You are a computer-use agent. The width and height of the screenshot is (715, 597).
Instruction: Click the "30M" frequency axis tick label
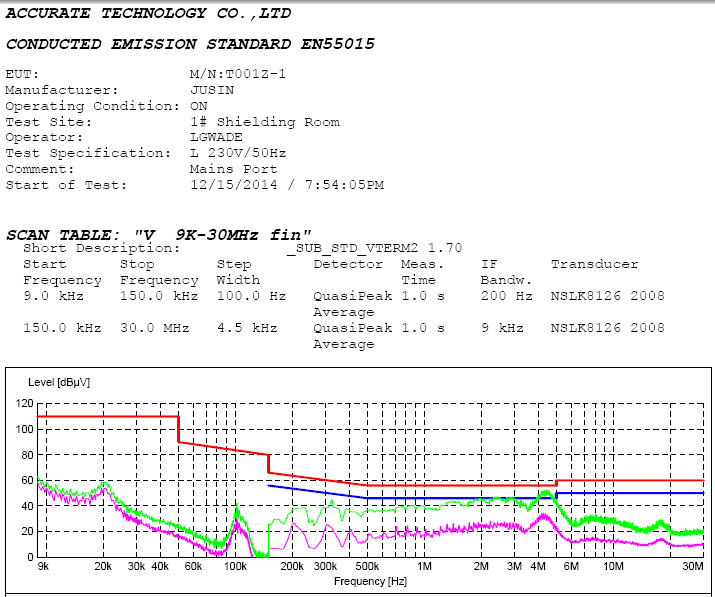692,567
